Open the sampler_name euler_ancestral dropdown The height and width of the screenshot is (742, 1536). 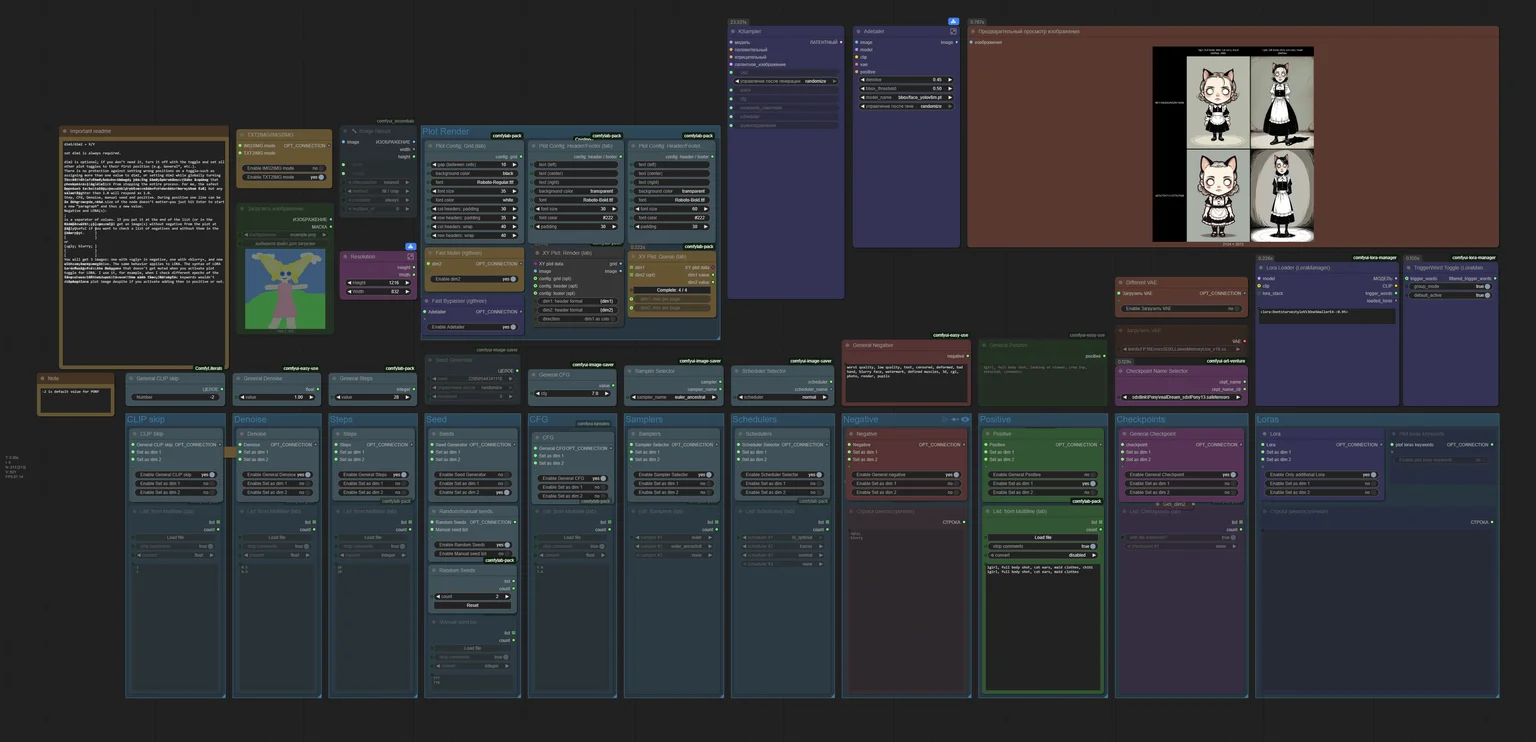(x=673, y=397)
